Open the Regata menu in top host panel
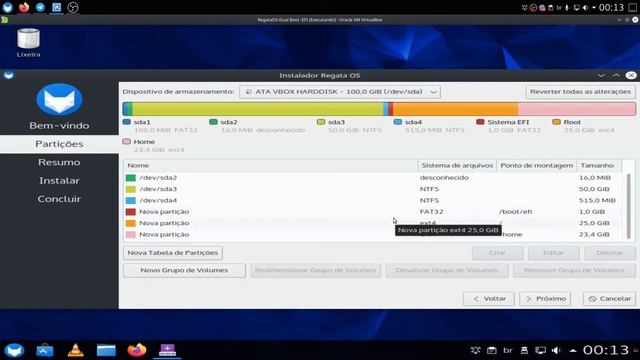The height and width of the screenshot is (360, 640). (7, 7)
